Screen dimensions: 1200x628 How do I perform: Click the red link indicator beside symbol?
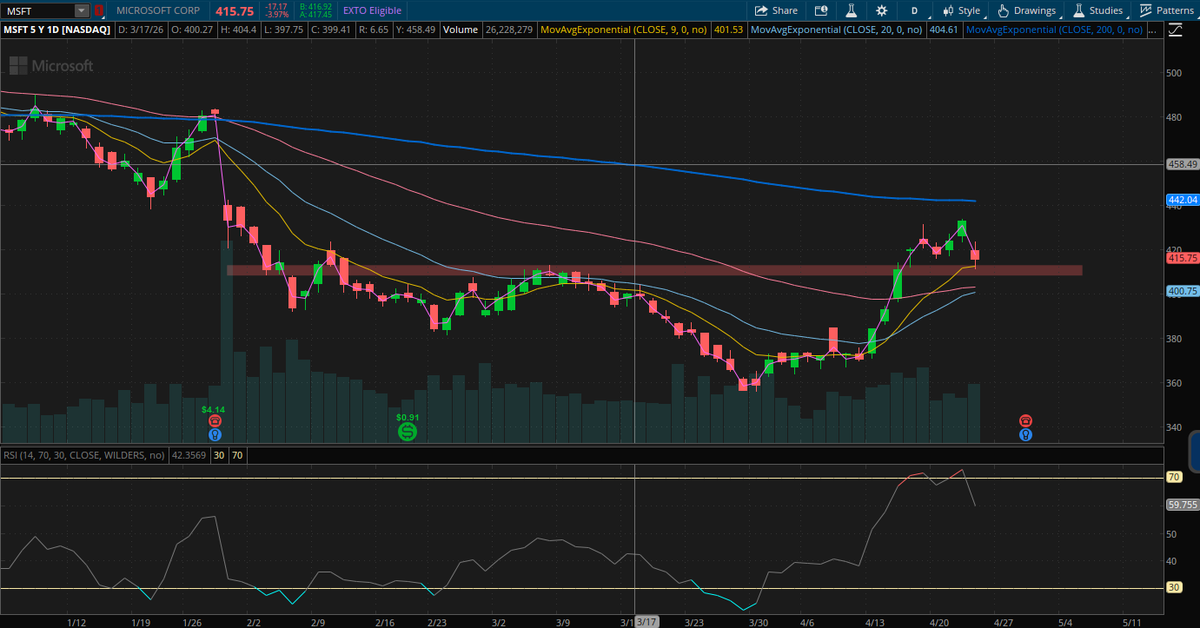tap(98, 10)
